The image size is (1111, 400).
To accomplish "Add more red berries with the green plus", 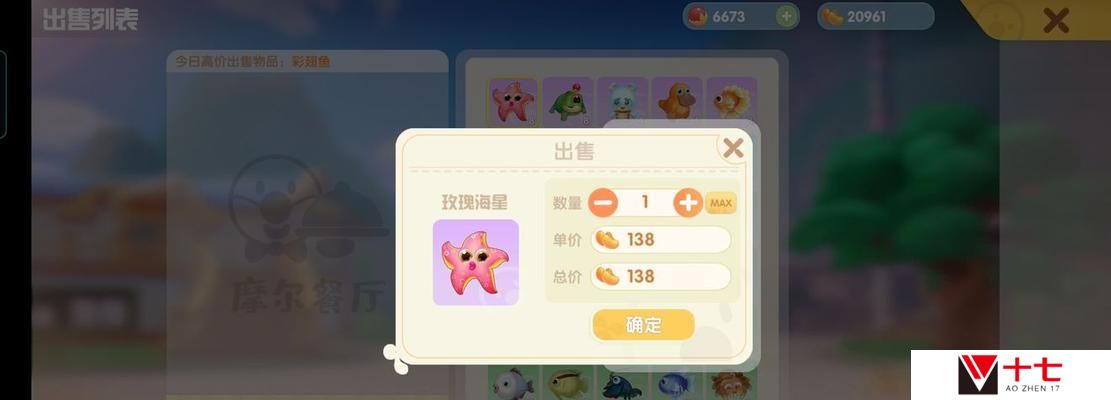I will pyautogui.click(x=786, y=16).
